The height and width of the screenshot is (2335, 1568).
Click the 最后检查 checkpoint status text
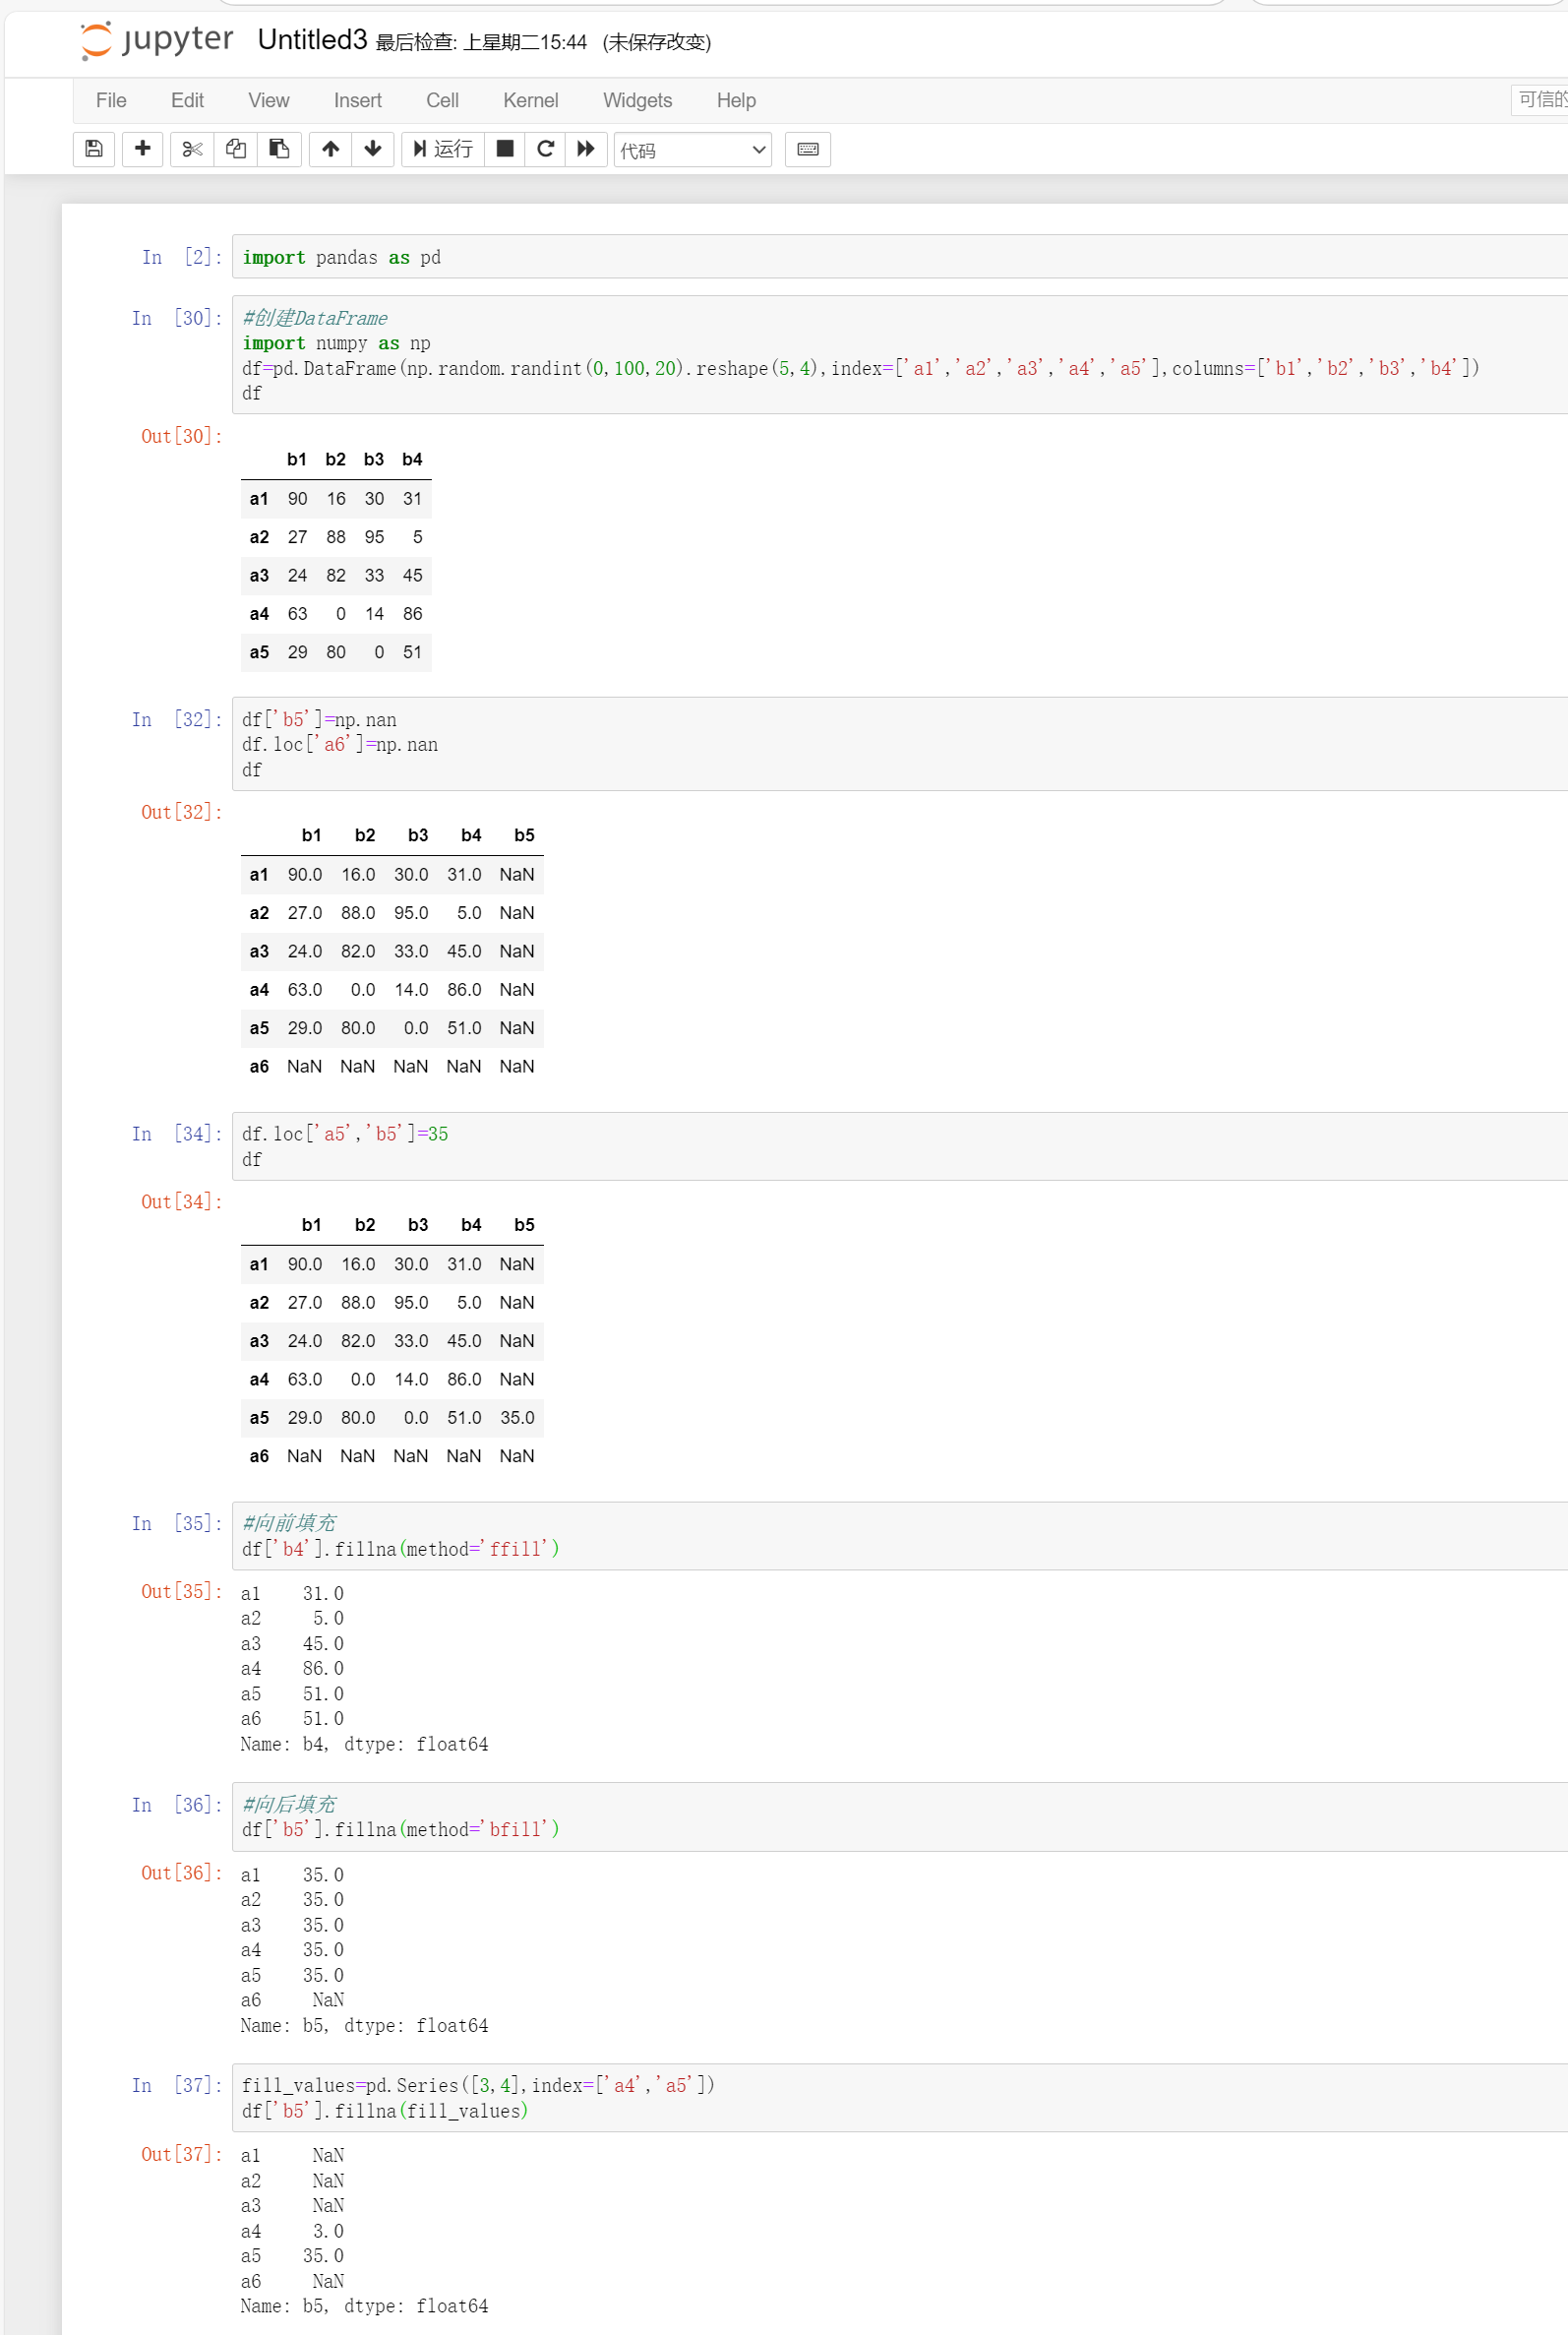(481, 42)
